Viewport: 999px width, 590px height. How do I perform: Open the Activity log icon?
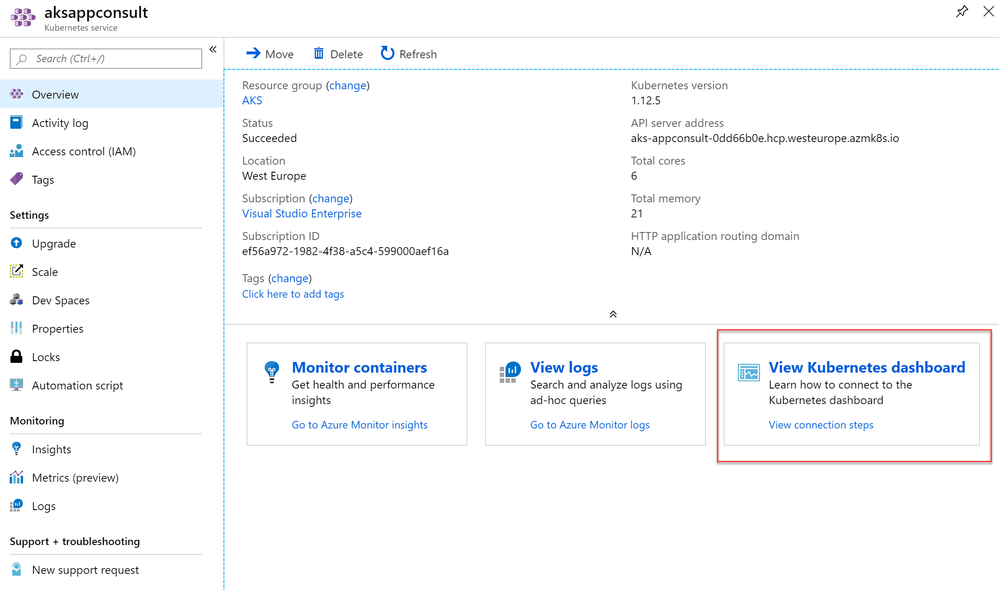(17, 122)
